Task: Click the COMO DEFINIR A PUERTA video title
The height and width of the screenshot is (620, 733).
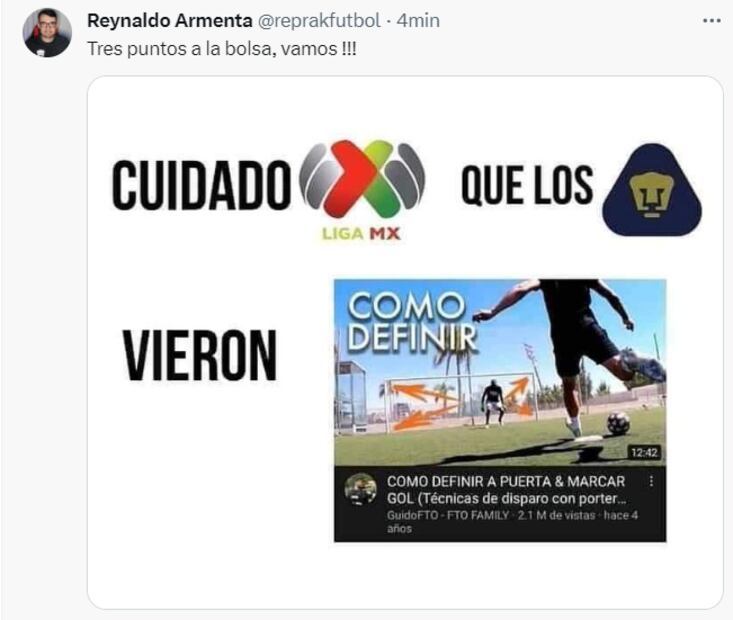Action: [x=506, y=490]
